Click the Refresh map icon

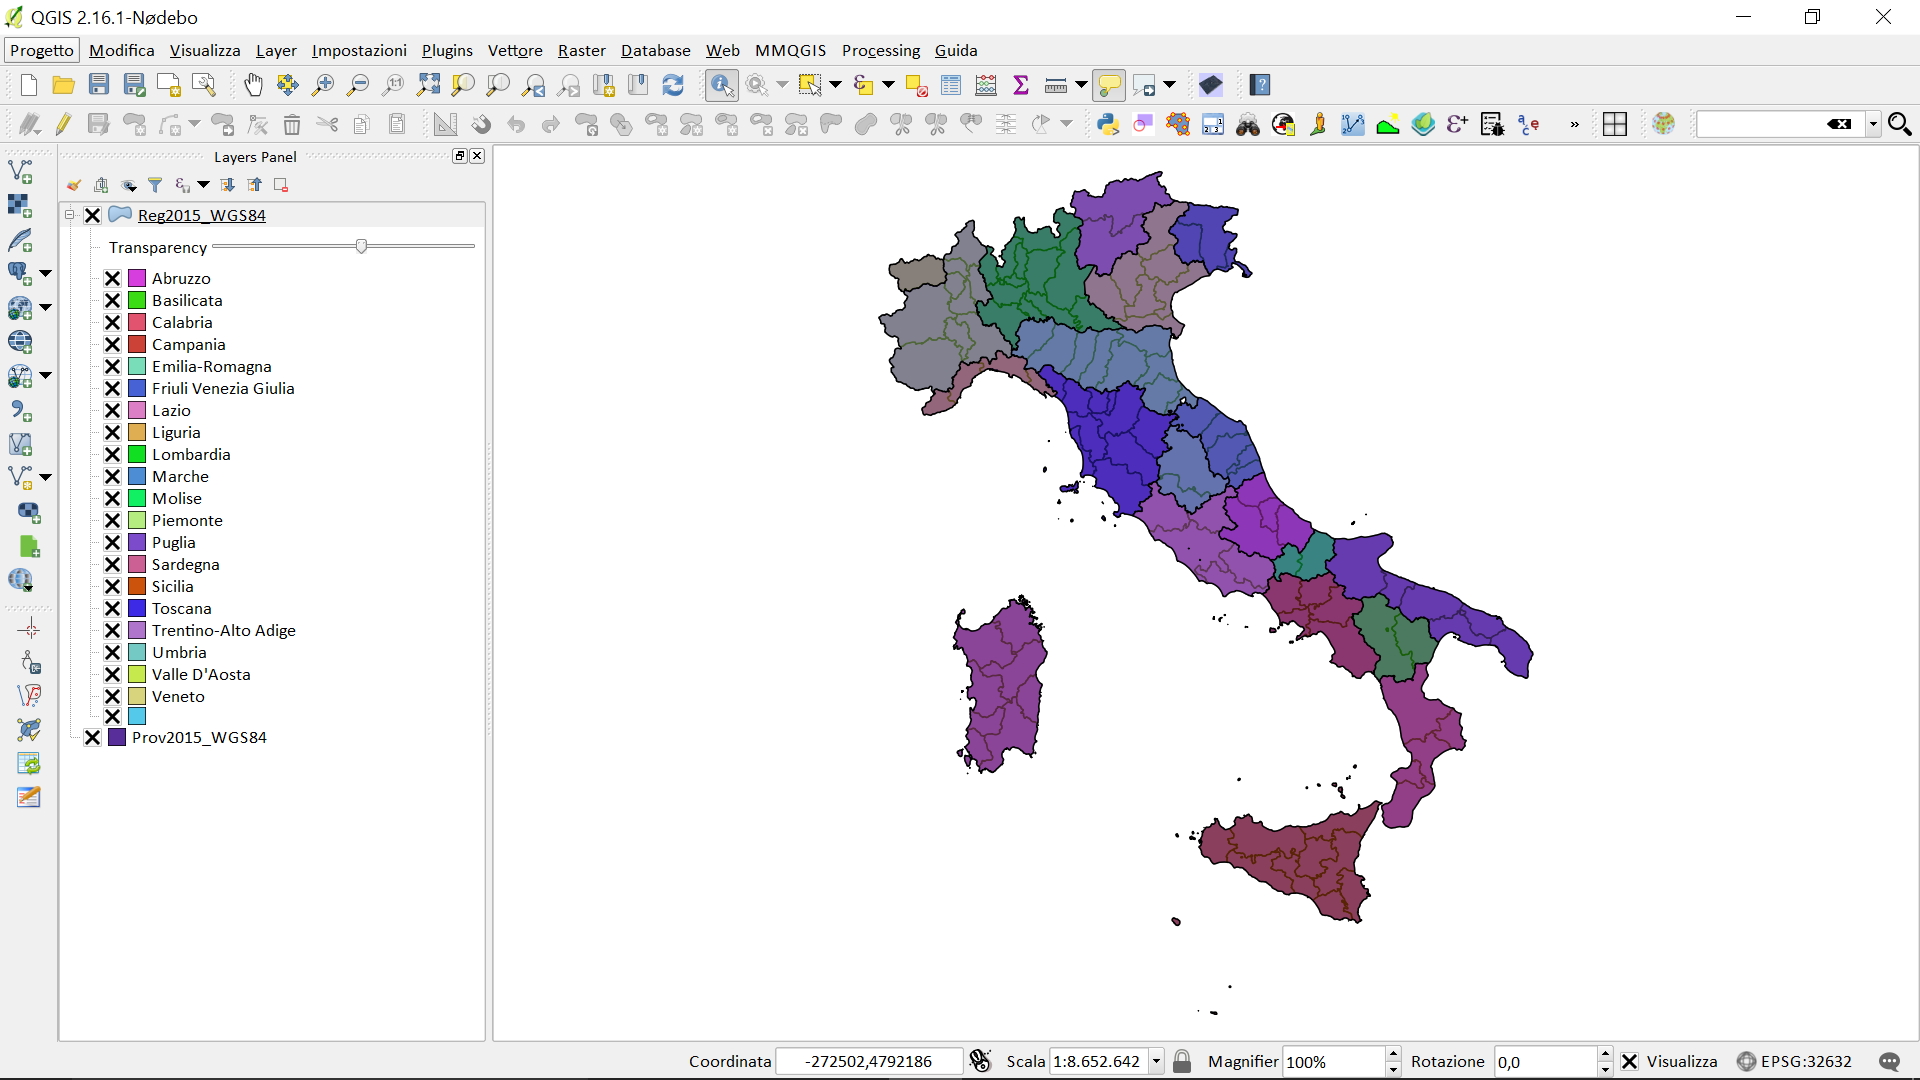tap(673, 85)
